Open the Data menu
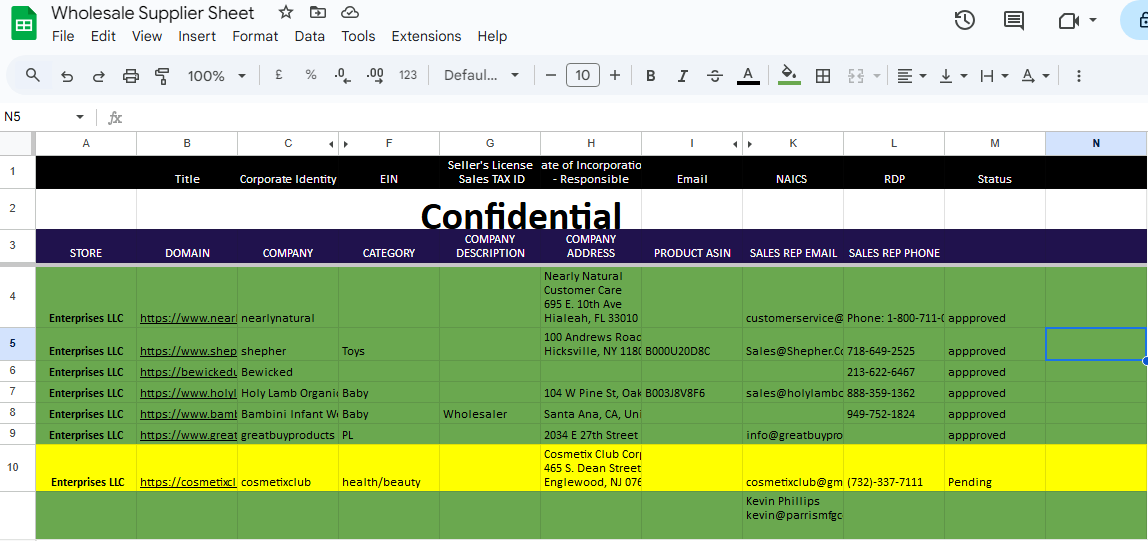The width and height of the screenshot is (1148, 541). [x=310, y=36]
